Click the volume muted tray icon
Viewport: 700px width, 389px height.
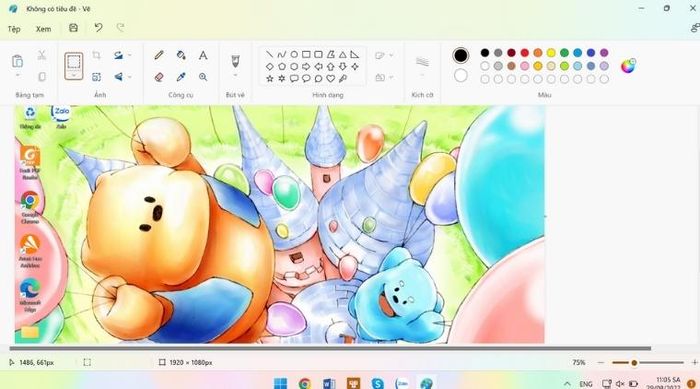[620, 384]
